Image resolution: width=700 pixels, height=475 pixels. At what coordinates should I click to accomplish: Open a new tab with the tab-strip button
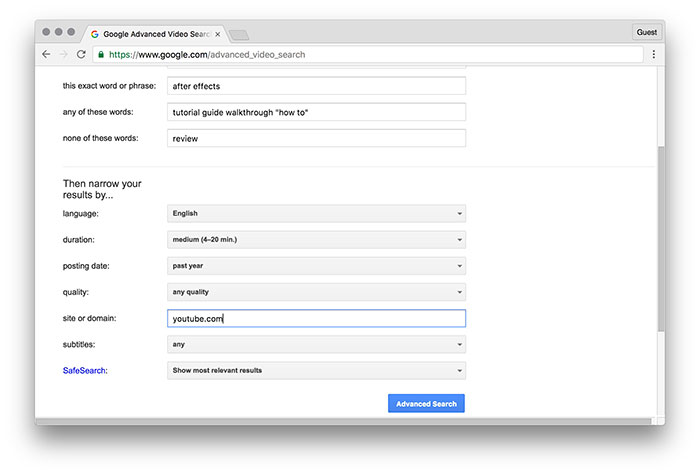pyautogui.click(x=240, y=34)
